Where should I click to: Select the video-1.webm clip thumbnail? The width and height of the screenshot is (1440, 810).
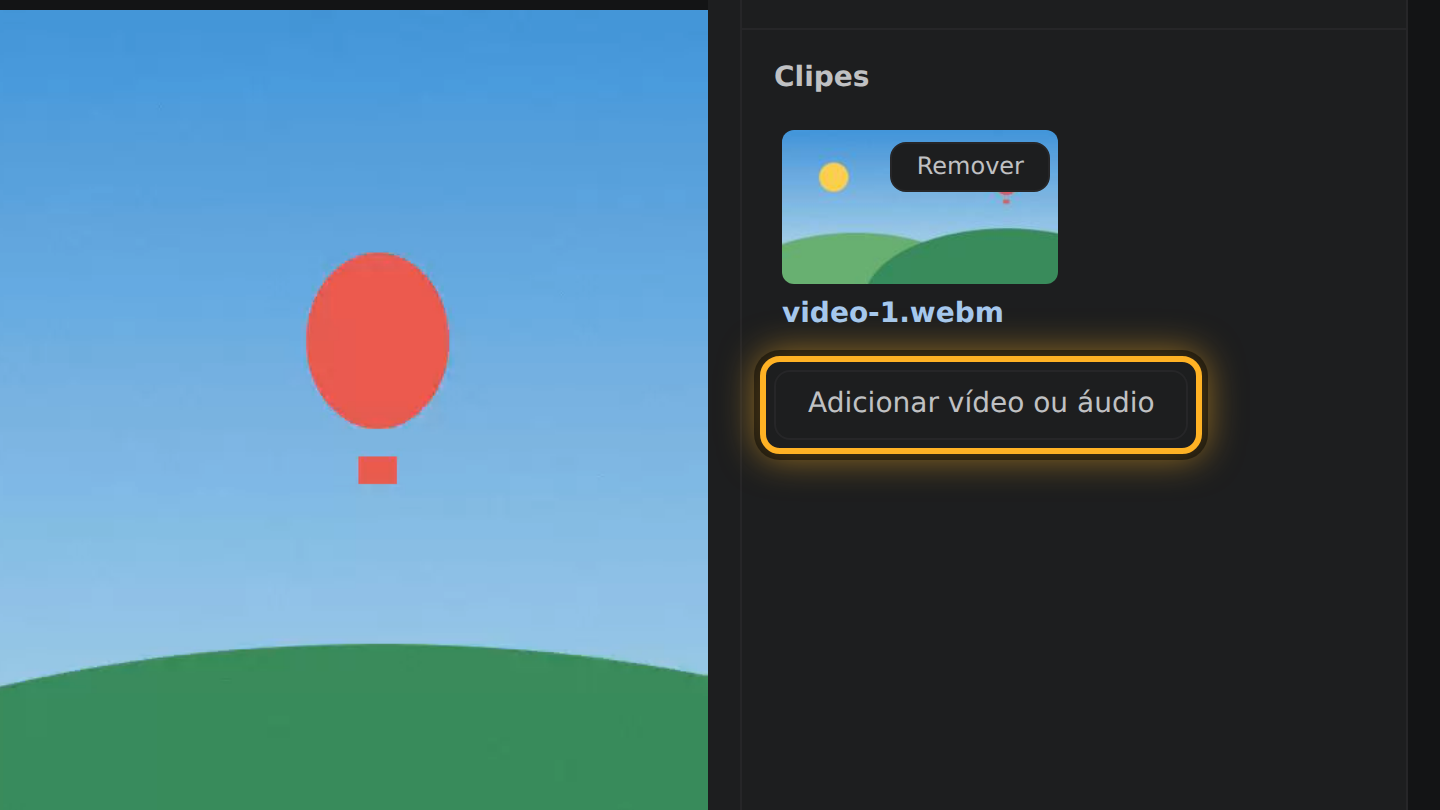coord(920,207)
